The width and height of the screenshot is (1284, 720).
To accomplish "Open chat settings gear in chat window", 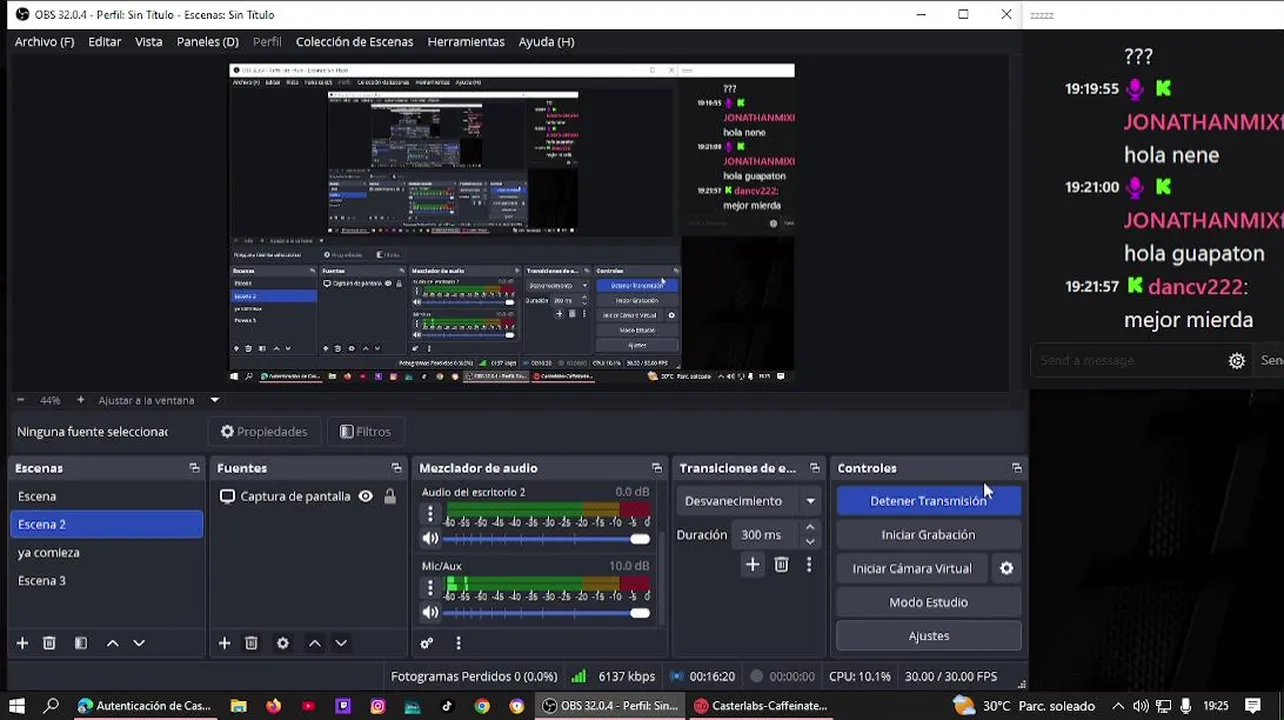I will tap(1237, 361).
